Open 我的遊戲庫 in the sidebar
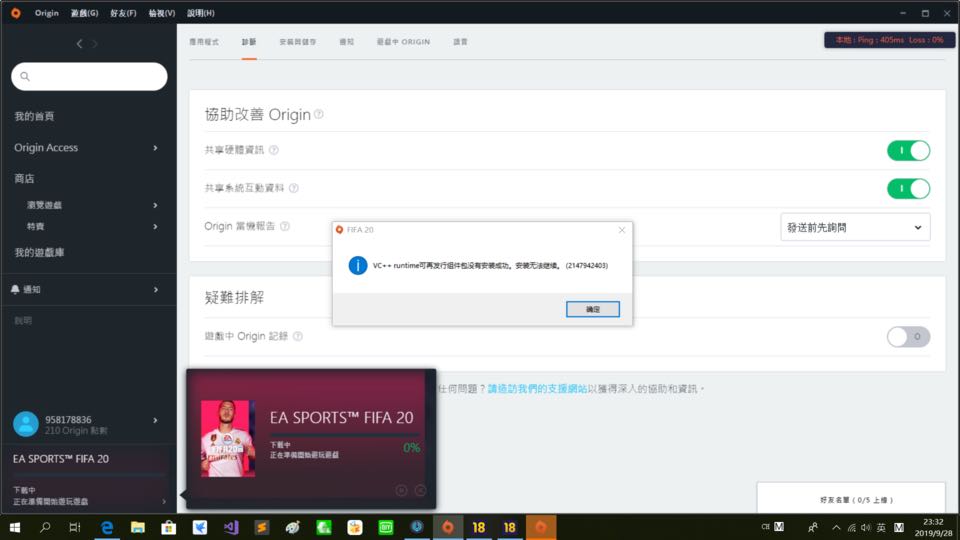 (x=39, y=252)
